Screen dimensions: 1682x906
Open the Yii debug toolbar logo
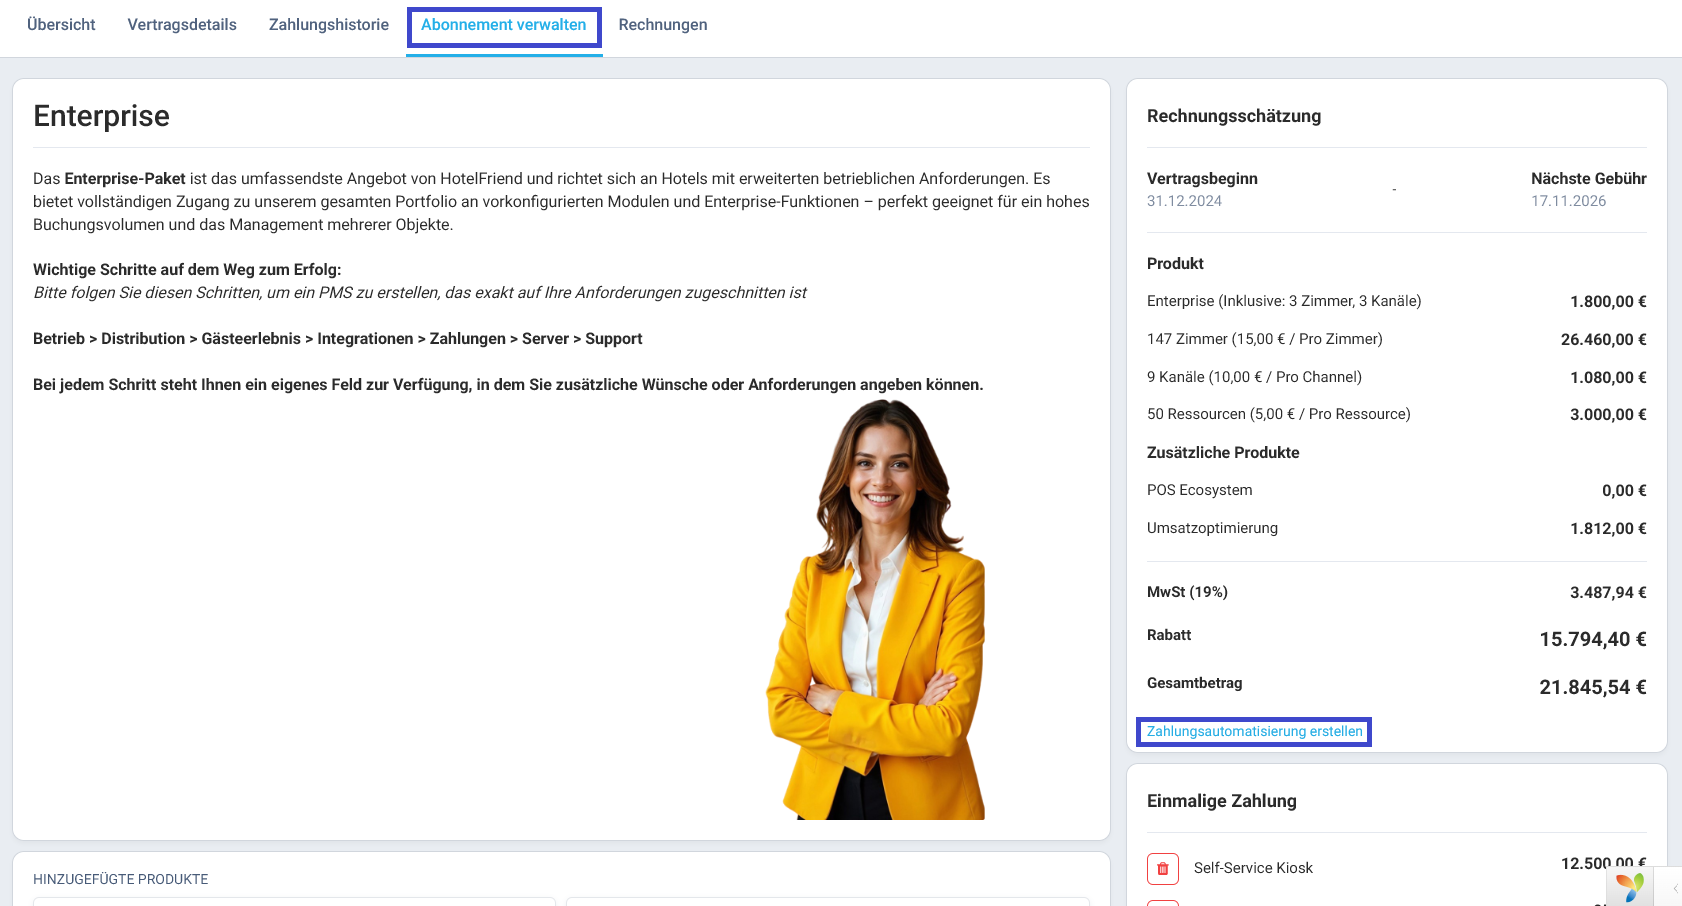click(x=1630, y=887)
